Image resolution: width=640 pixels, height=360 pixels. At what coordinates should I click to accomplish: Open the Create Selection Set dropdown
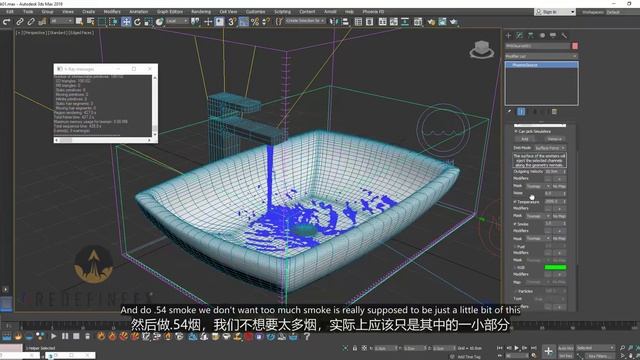(305, 20)
